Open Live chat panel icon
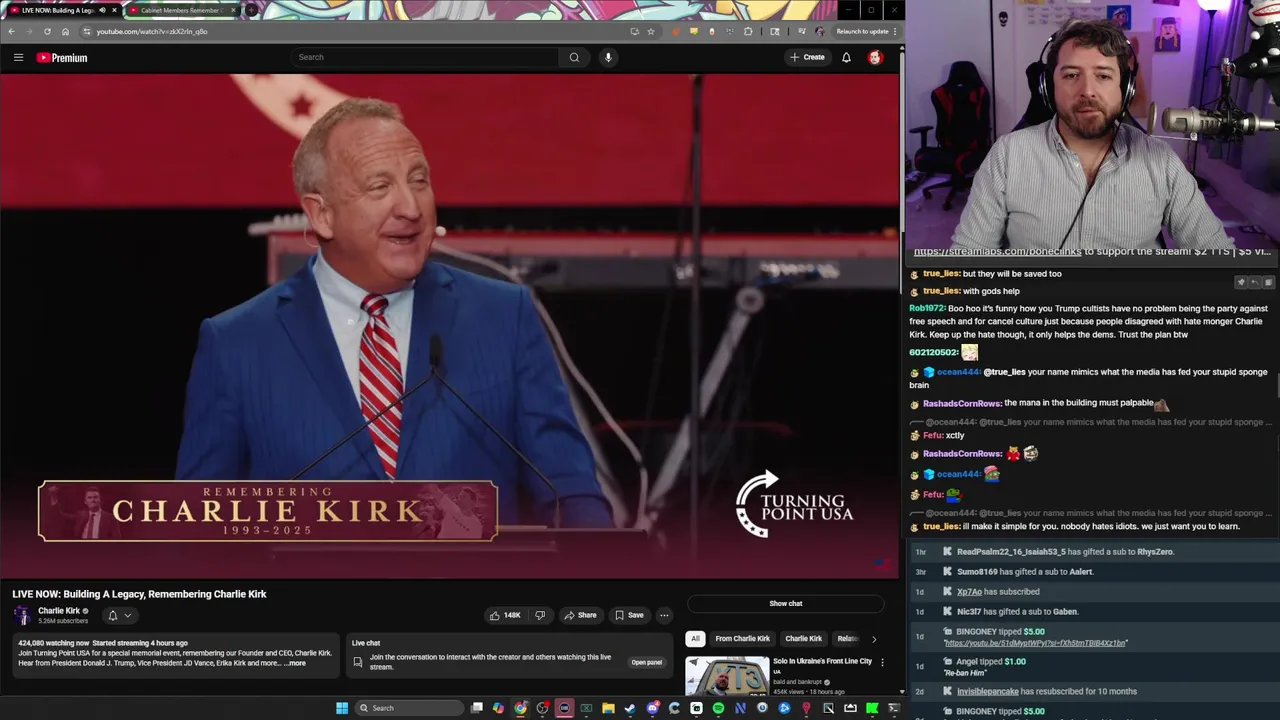Screen dimensions: 1280x720 pos(358,662)
